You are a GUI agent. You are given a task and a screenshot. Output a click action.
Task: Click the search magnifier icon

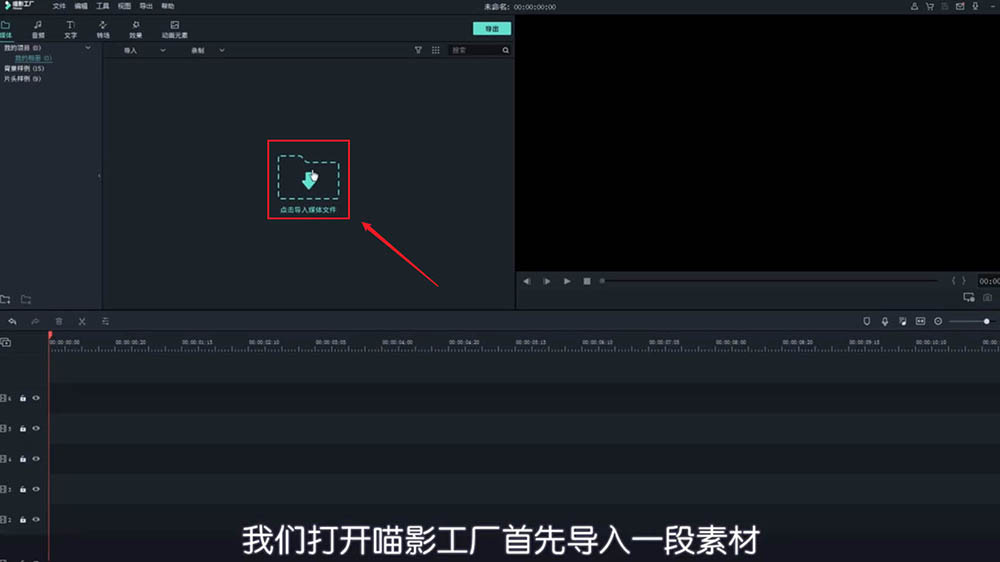[506, 50]
